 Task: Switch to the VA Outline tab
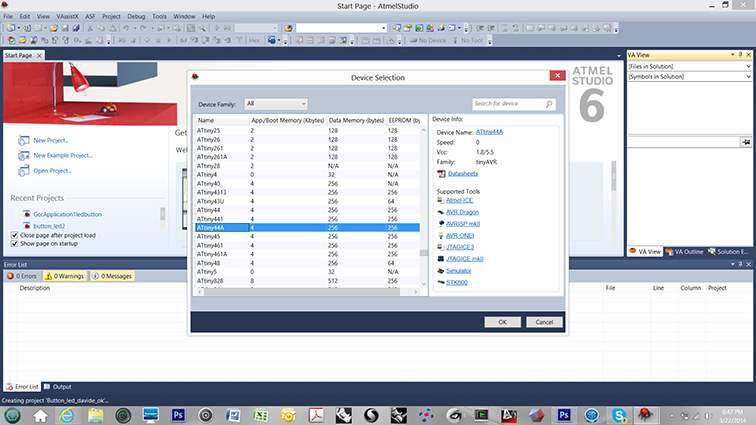pyautogui.click(x=685, y=252)
